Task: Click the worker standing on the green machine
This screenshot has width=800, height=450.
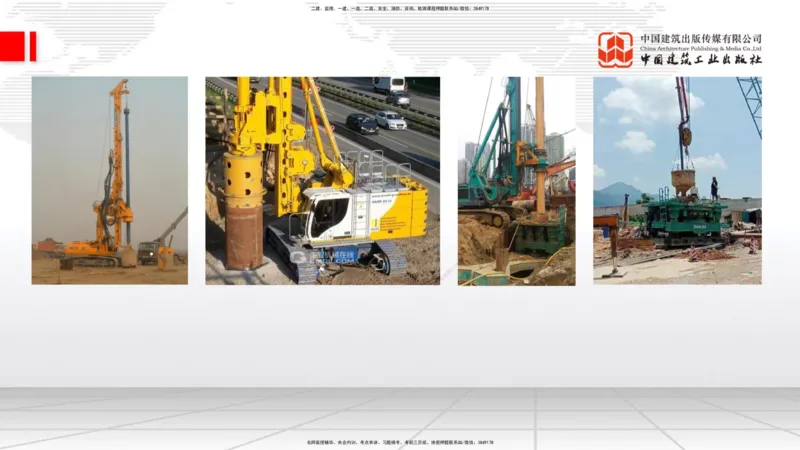Action: pyautogui.click(x=714, y=187)
